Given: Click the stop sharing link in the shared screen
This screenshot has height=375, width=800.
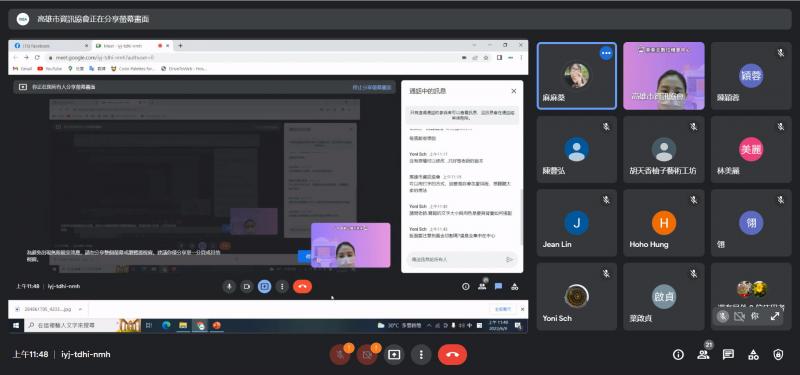Looking at the screenshot, I should click(371, 87).
